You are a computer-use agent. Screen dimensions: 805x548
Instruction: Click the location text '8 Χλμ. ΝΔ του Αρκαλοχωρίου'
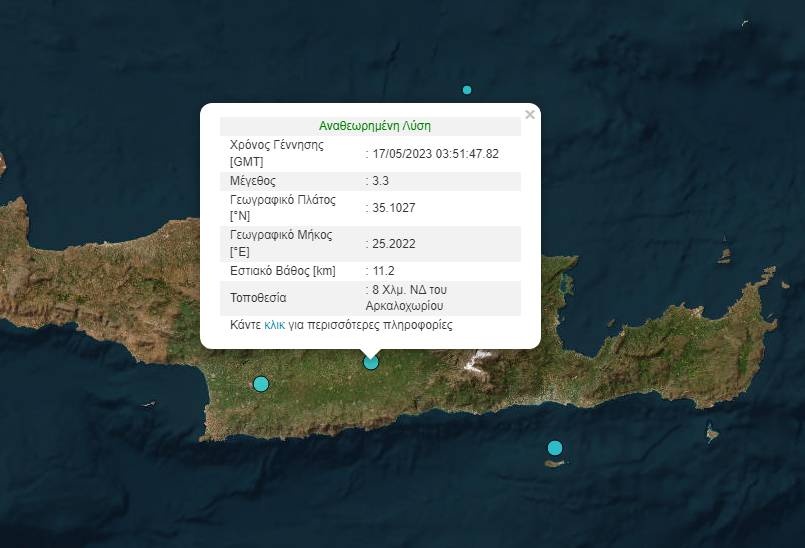pyautogui.click(x=405, y=298)
